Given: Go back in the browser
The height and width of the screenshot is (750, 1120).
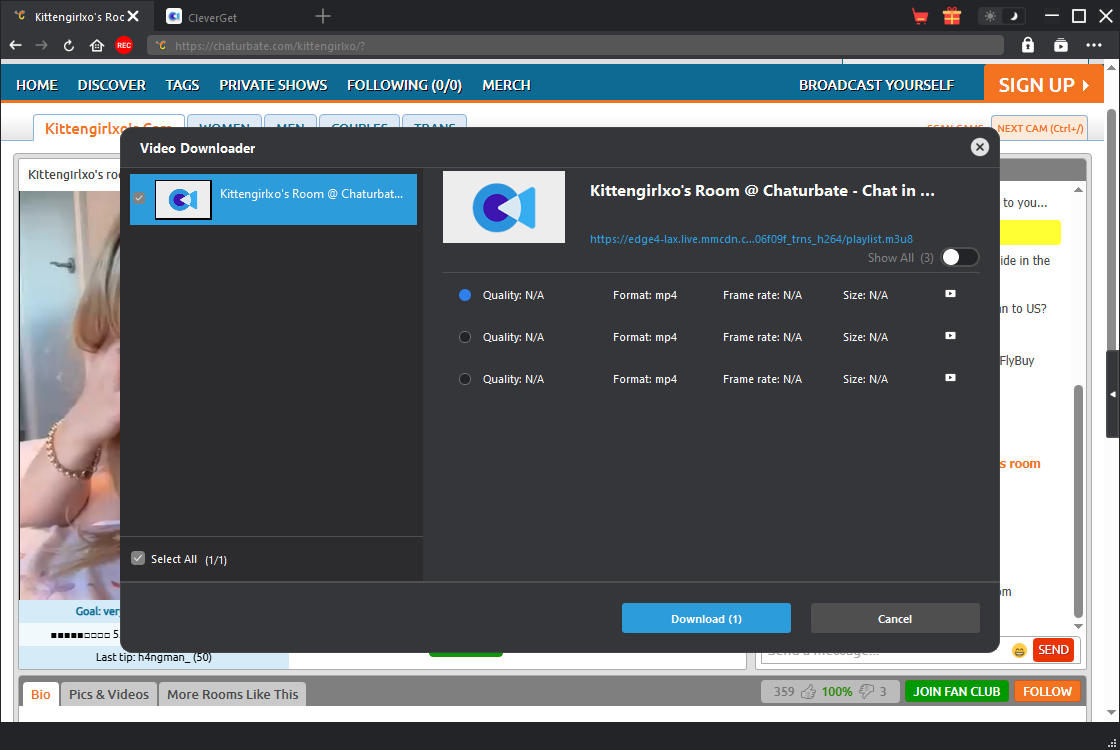Looking at the screenshot, I should [x=16, y=46].
